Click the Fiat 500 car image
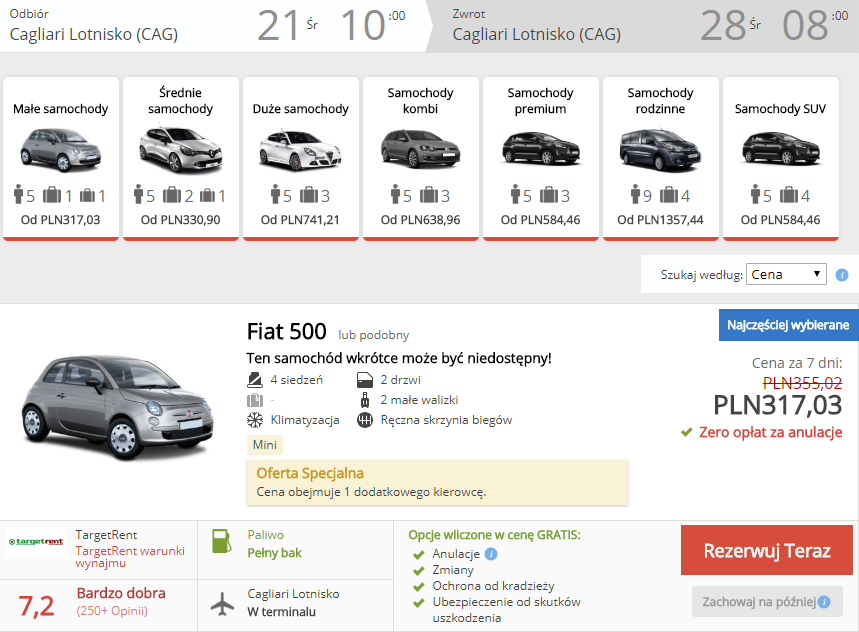The width and height of the screenshot is (859, 632). click(117, 404)
